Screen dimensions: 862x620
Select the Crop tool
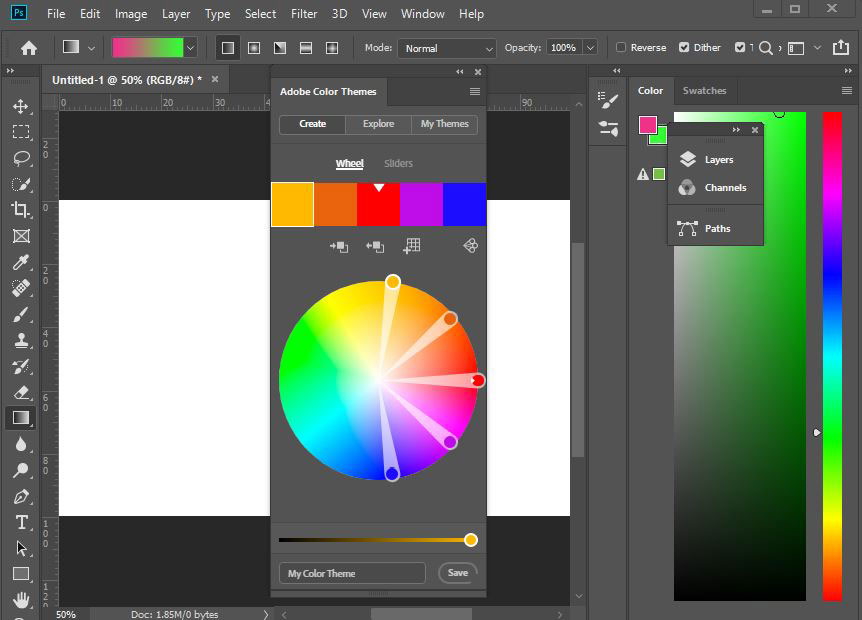tap(21, 210)
